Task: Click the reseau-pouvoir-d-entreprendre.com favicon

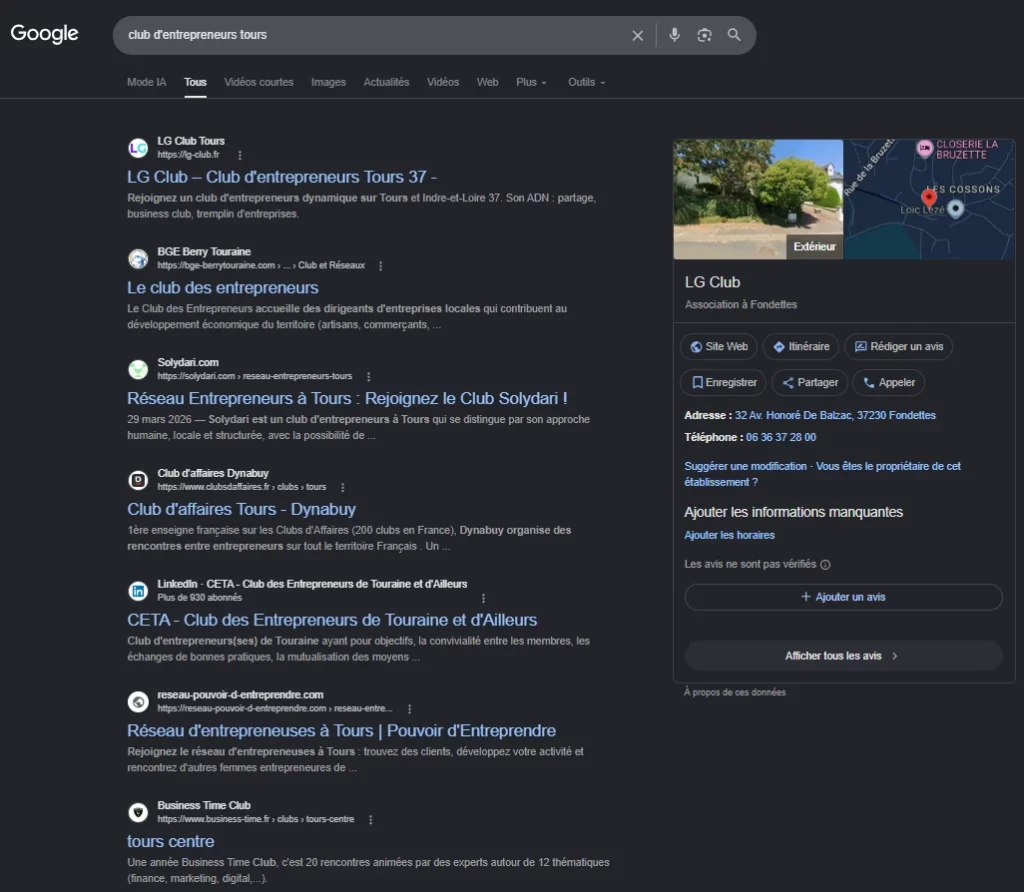Action: (x=138, y=702)
